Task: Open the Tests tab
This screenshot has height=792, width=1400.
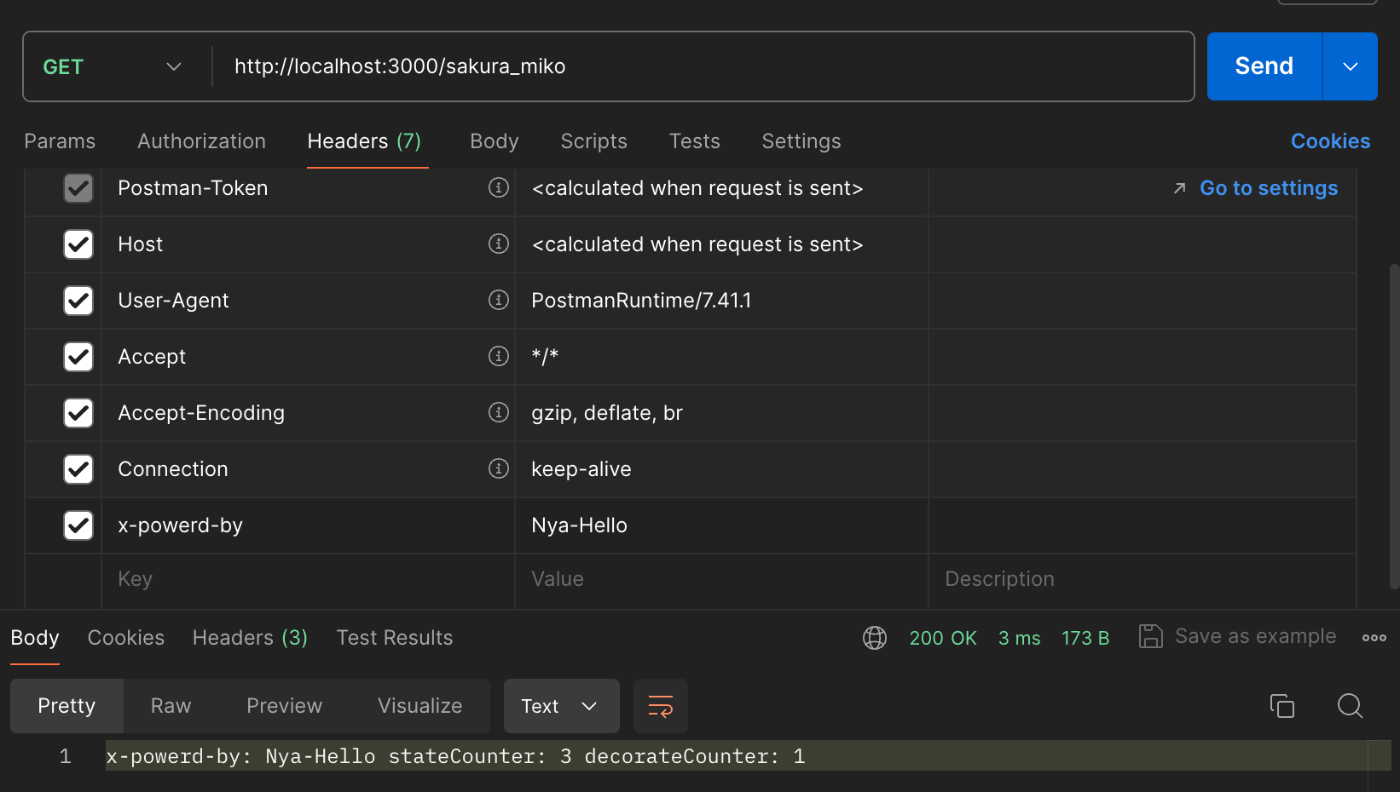Action: point(695,141)
